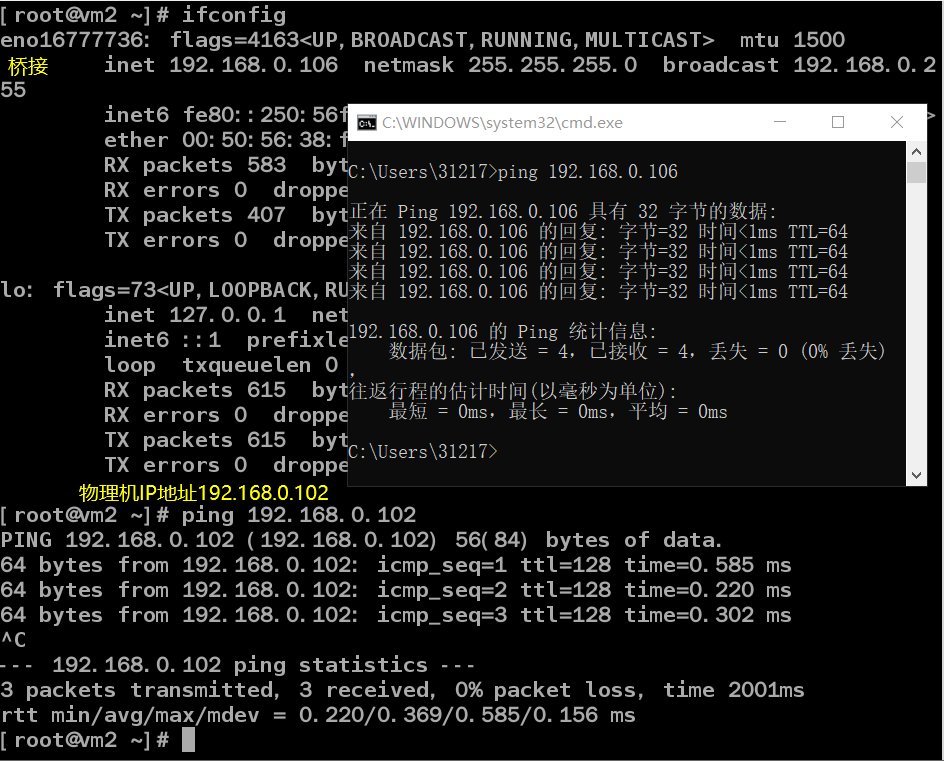Viewport: 944px width, 761px height.
Task: Click the C:\WINDOWS\system32\cmd.exe title text
Action: (502, 123)
